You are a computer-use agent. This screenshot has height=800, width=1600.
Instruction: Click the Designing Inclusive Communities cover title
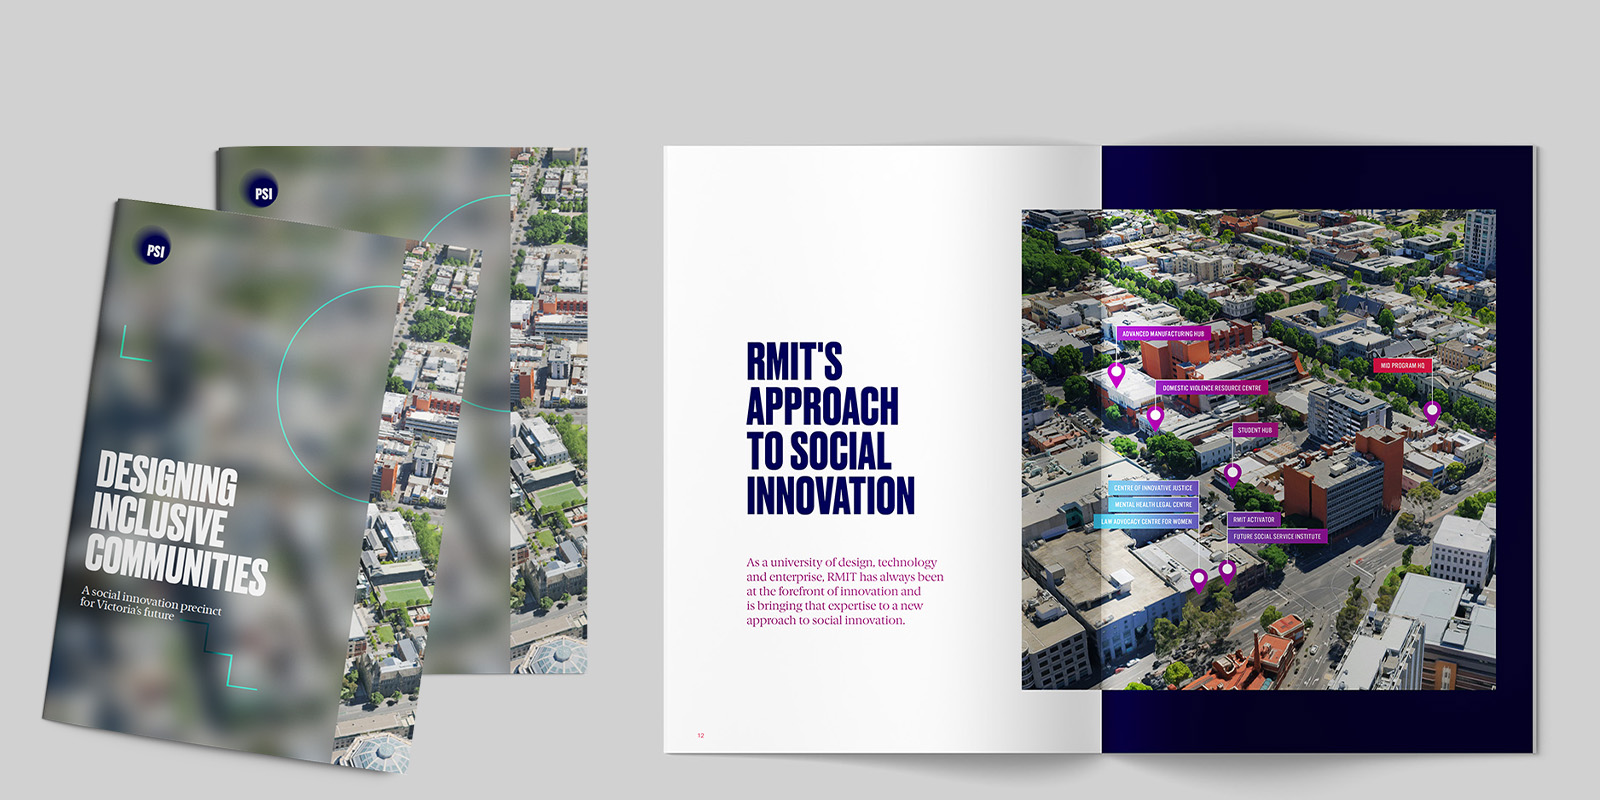[x=176, y=524]
